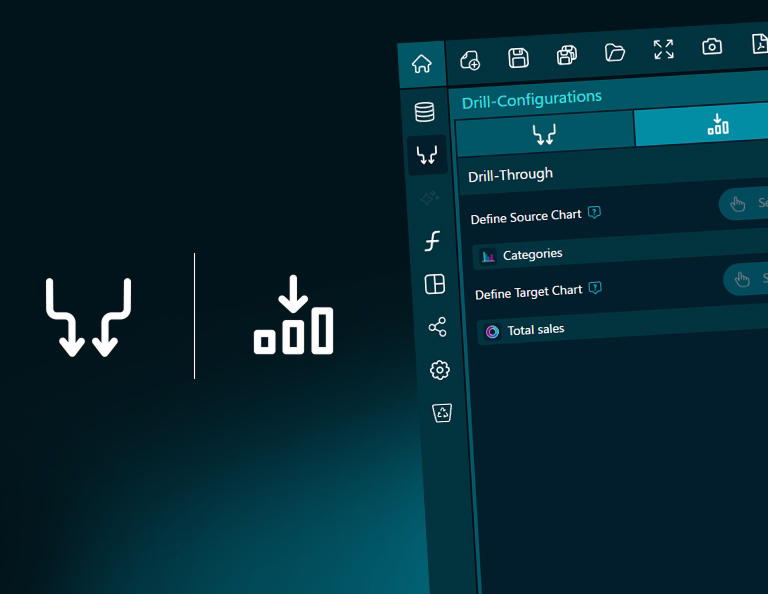Click the Save All multi-disk icon
This screenshot has height=594, width=768.
pyautogui.click(x=567, y=54)
